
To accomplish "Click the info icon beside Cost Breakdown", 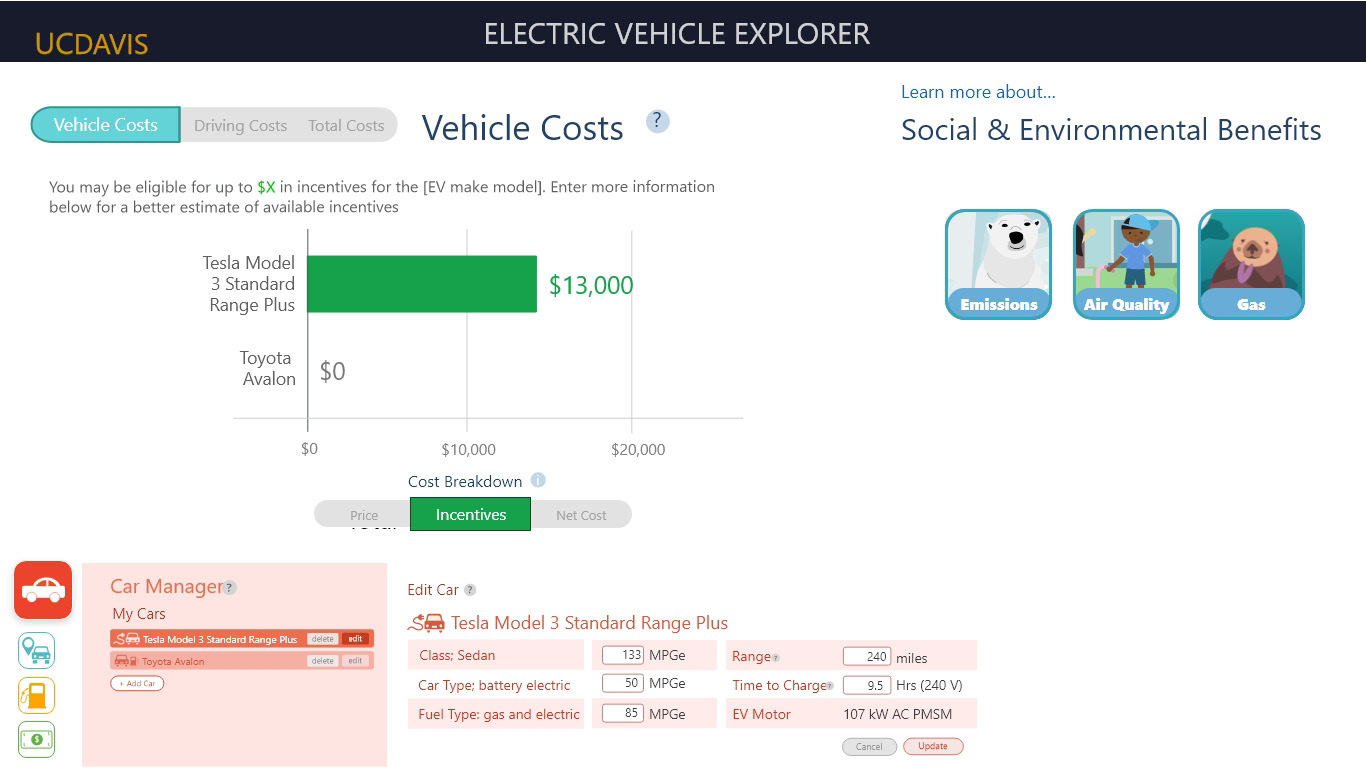I will pos(538,480).
